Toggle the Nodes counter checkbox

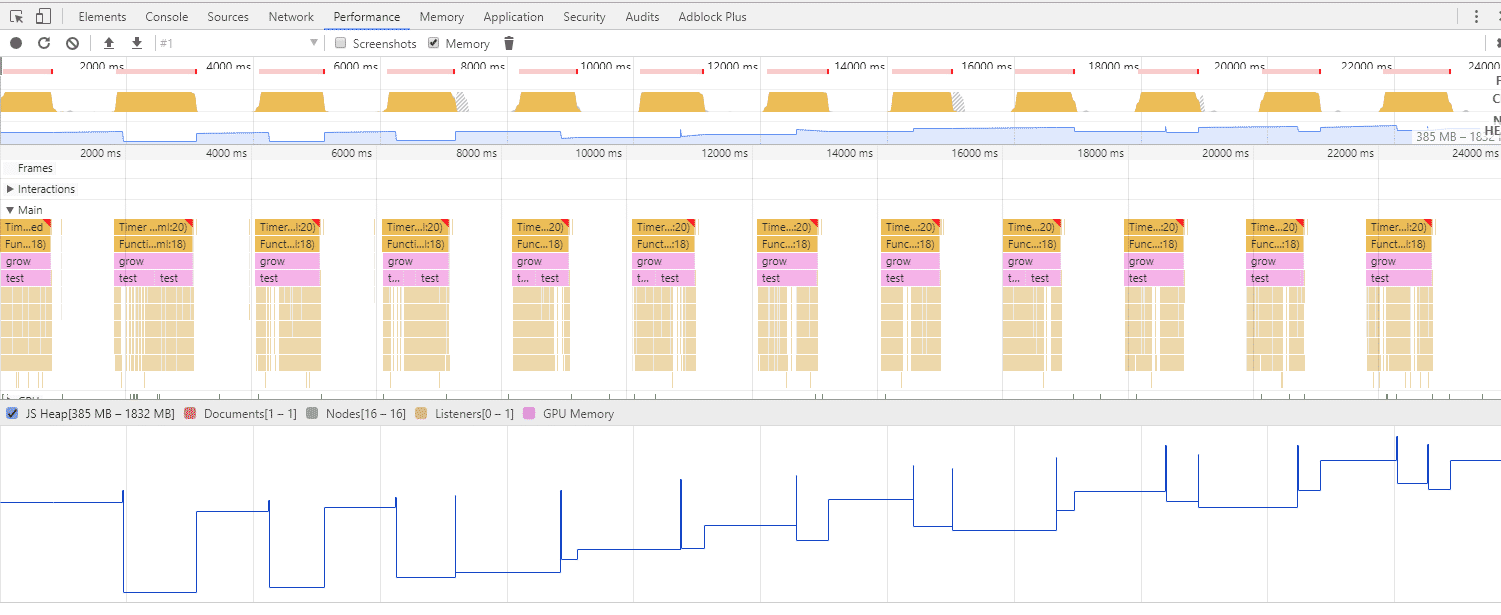(x=312, y=413)
